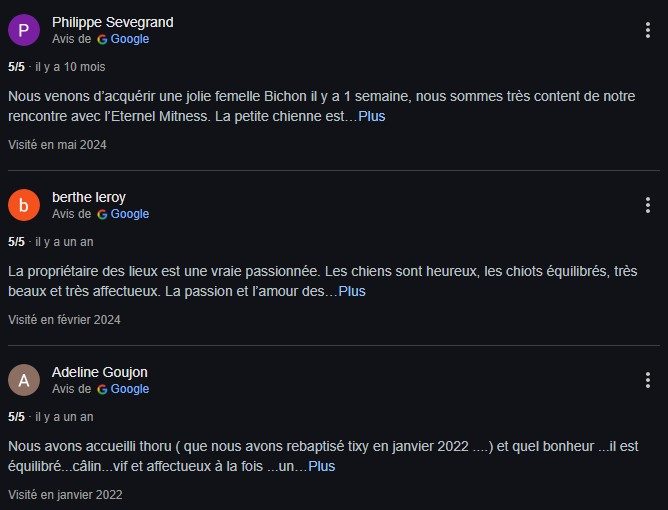Expand Adeline Goujon's review with Plus
668x510 pixels.
coord(321,466)
